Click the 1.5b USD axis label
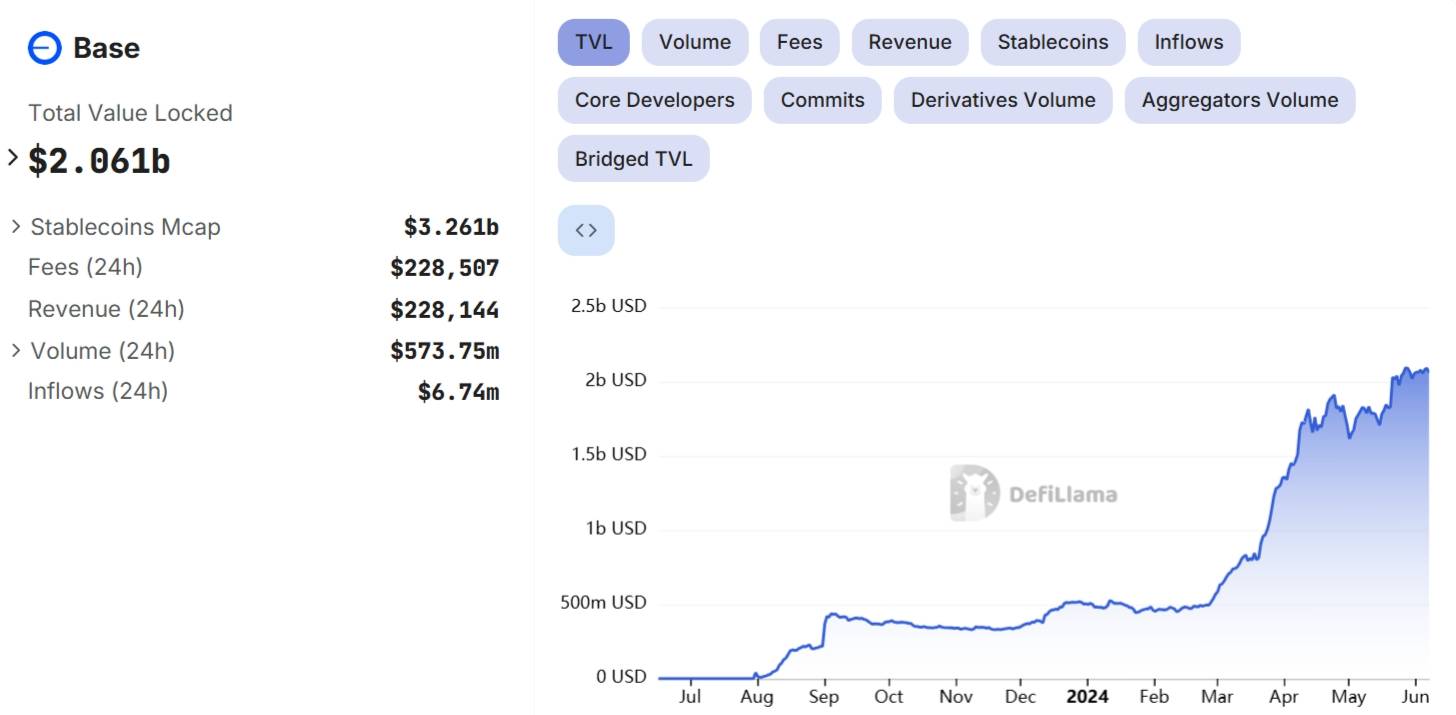Screen dimensions: 1456x715 tap(608, 454)
